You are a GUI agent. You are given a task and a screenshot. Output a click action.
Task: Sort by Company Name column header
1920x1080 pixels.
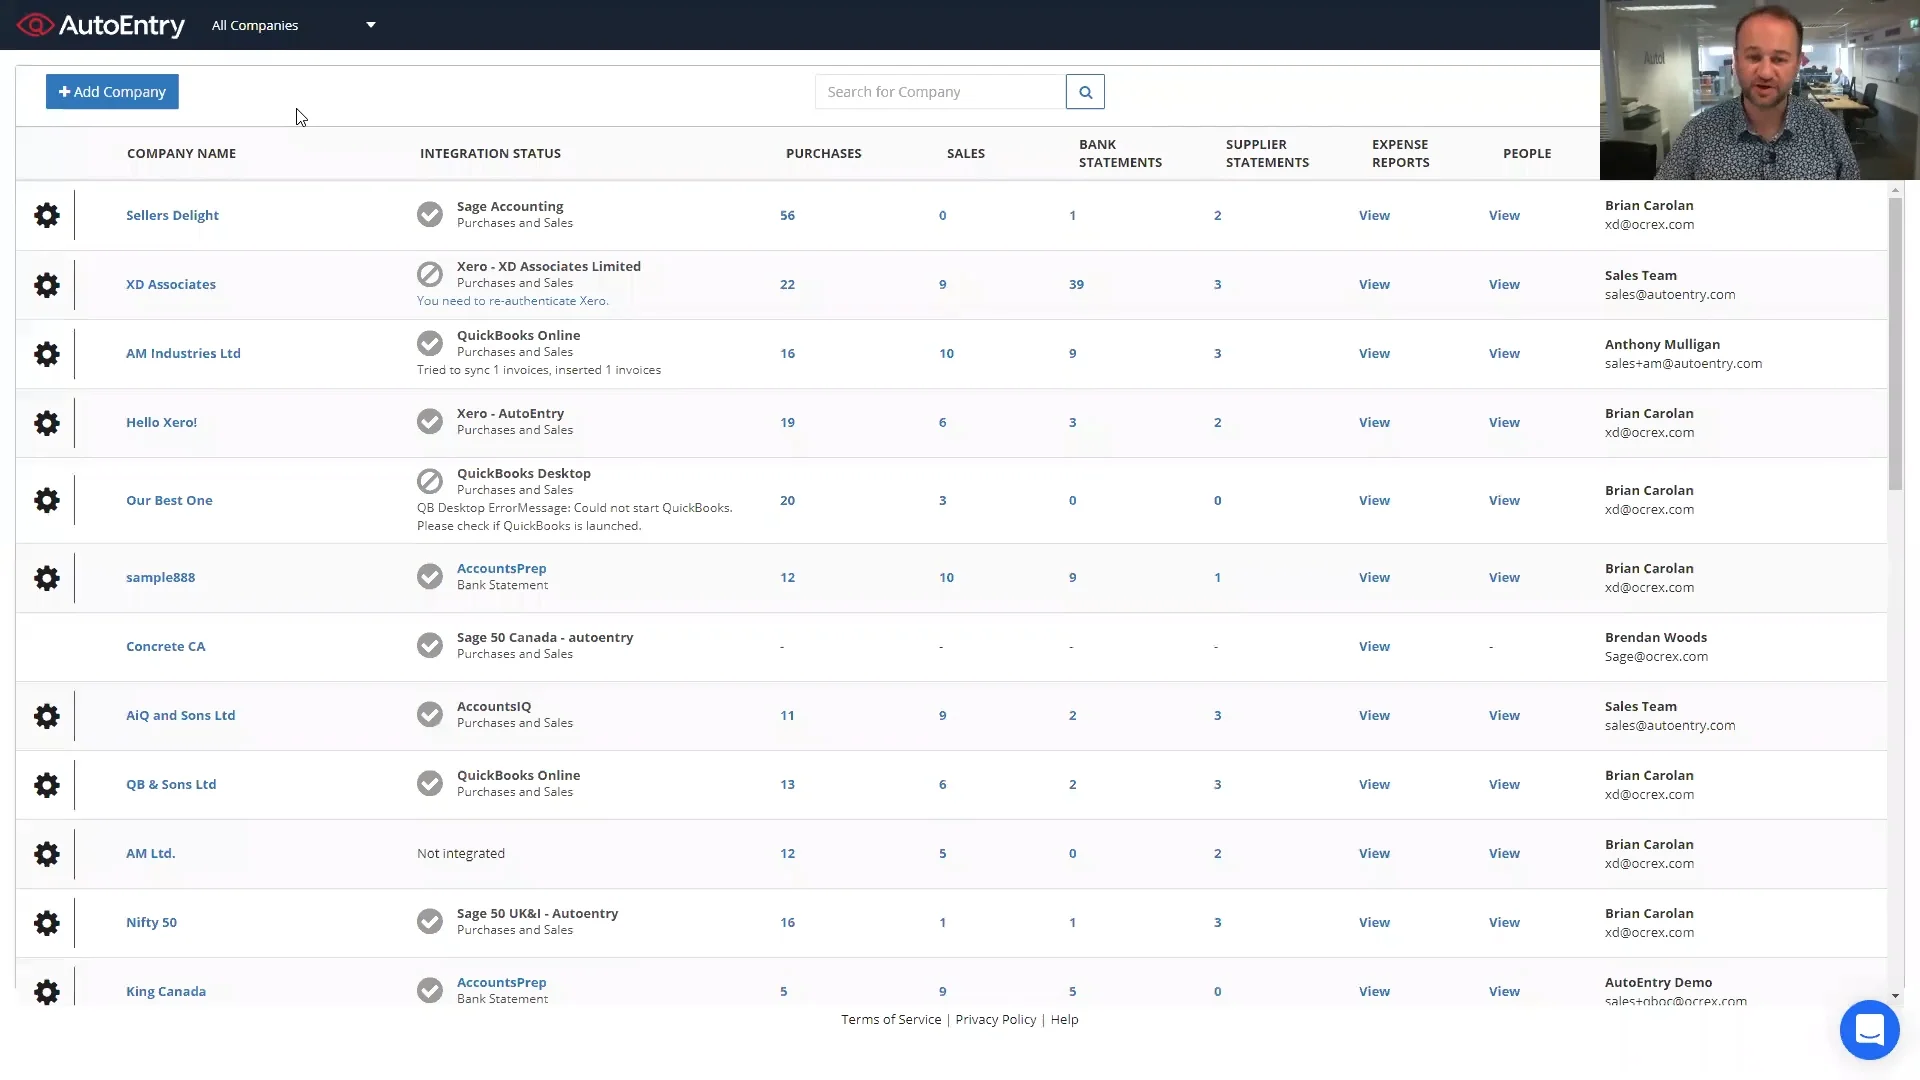pyautogui.click(x=181, y=153)
